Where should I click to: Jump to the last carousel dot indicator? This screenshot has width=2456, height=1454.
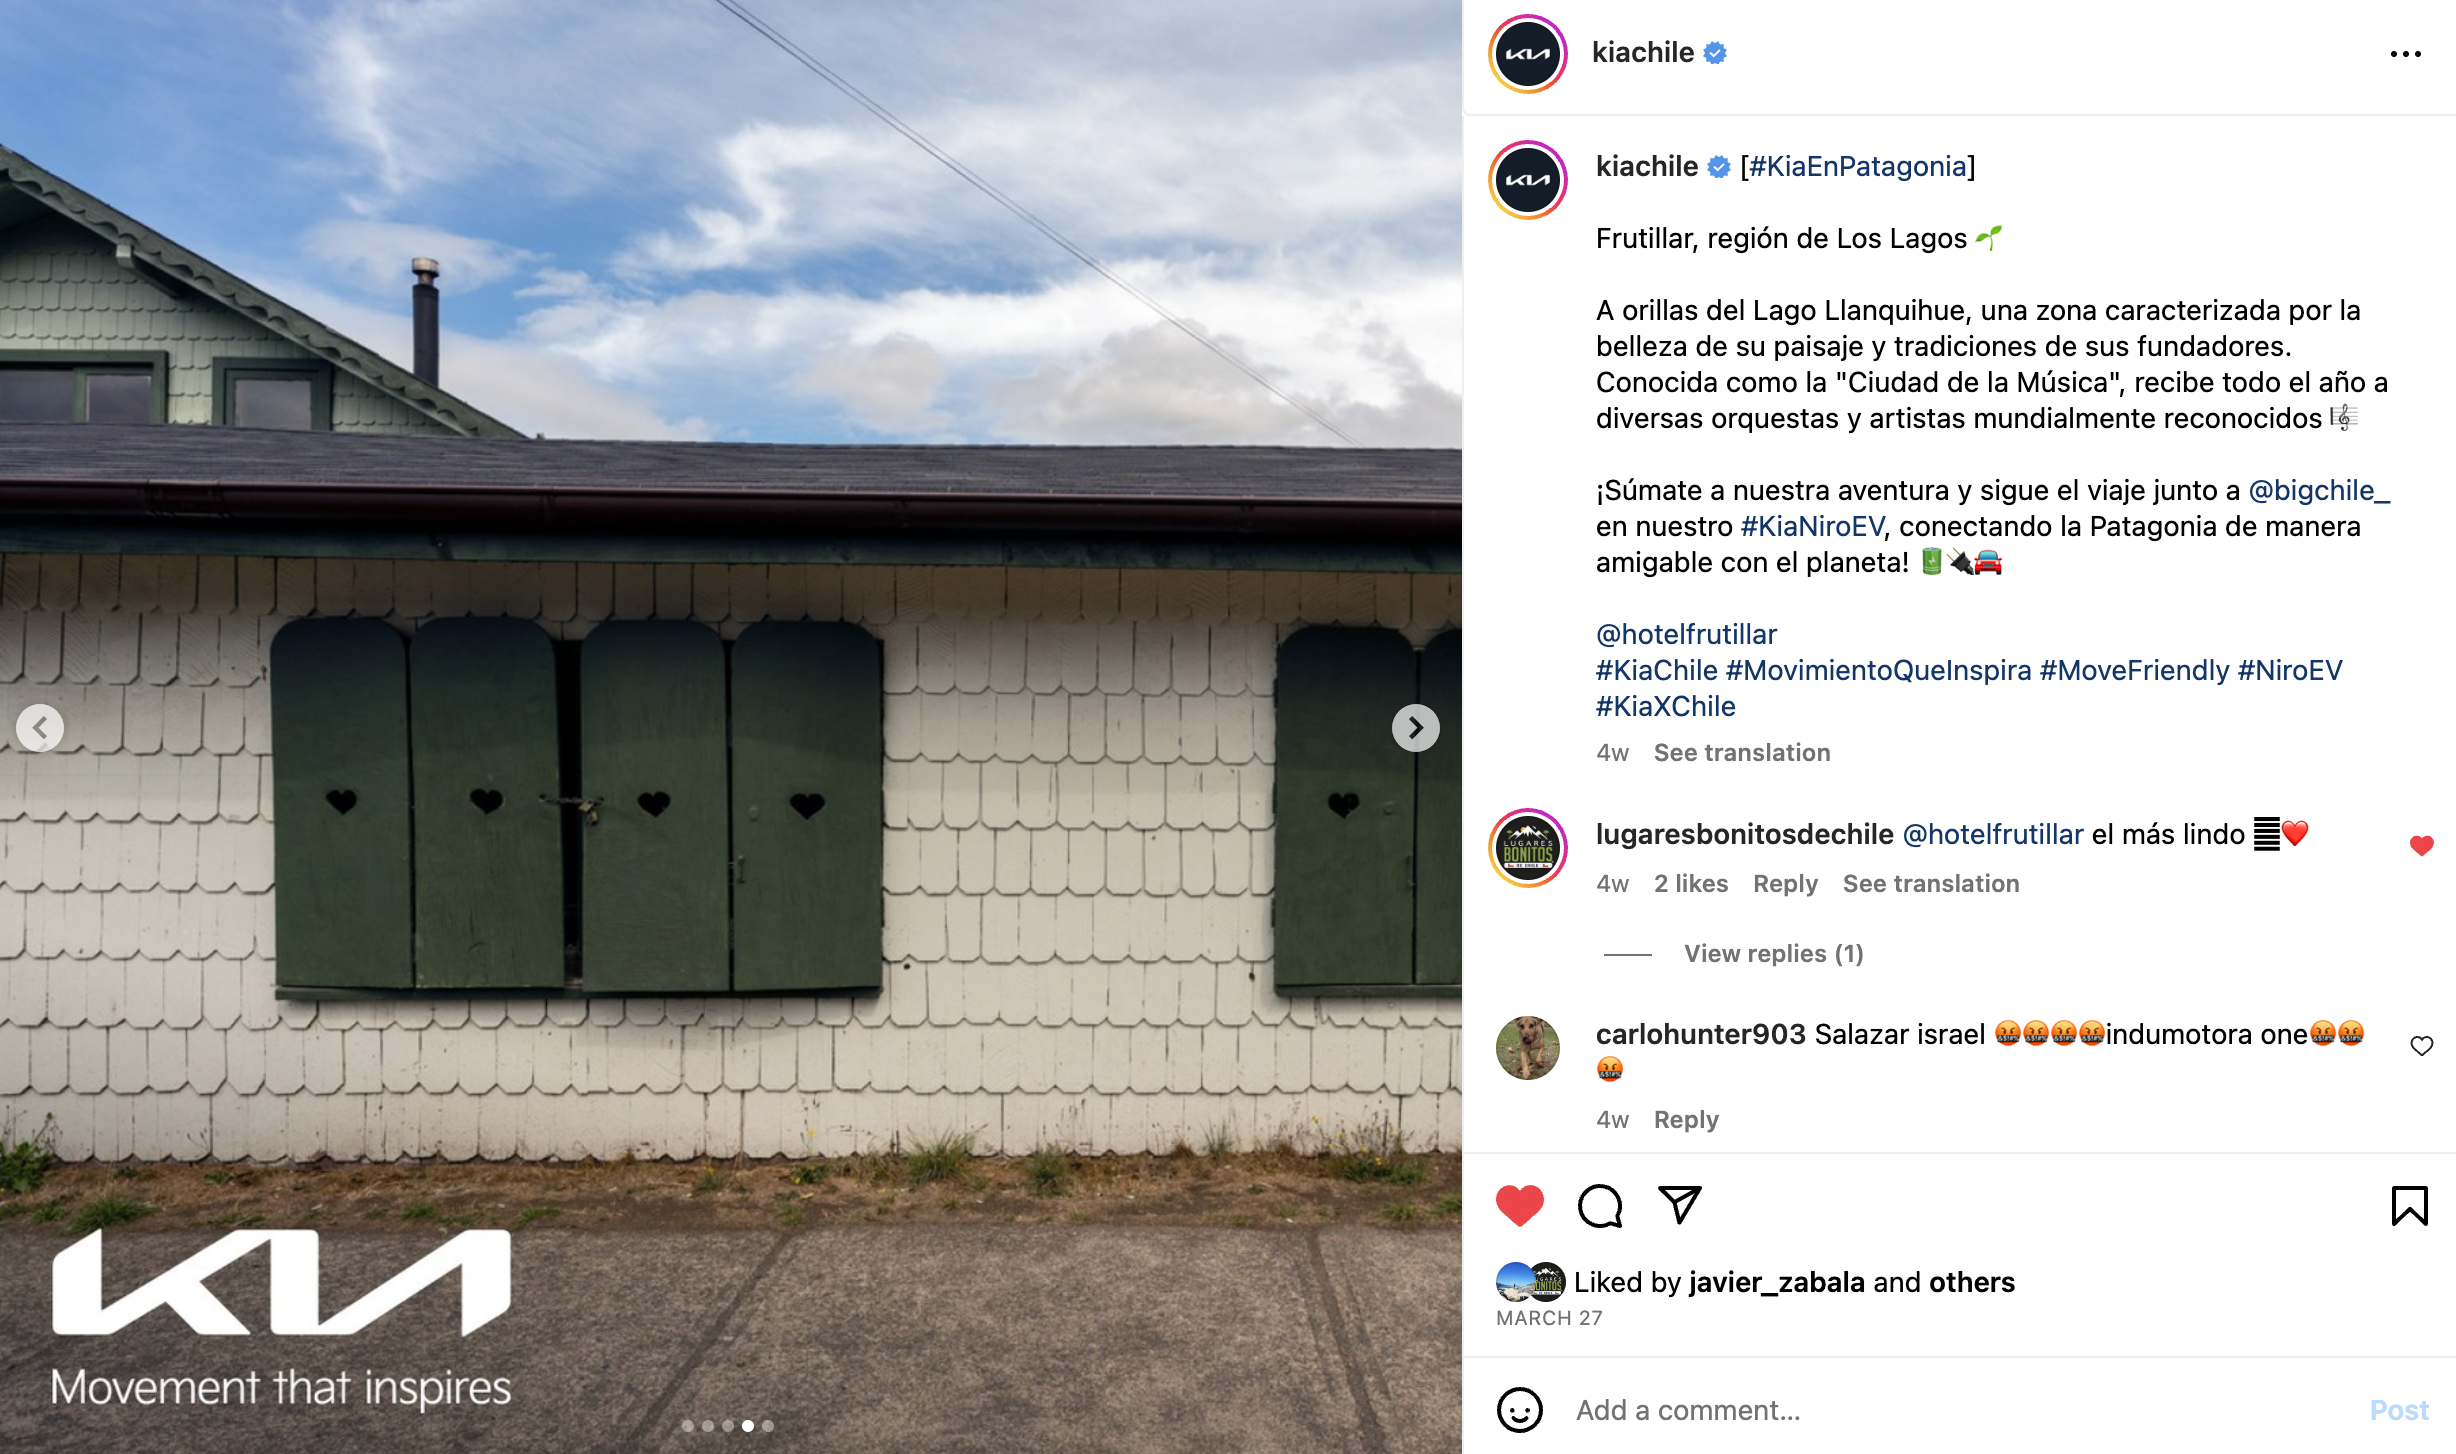768,1426
